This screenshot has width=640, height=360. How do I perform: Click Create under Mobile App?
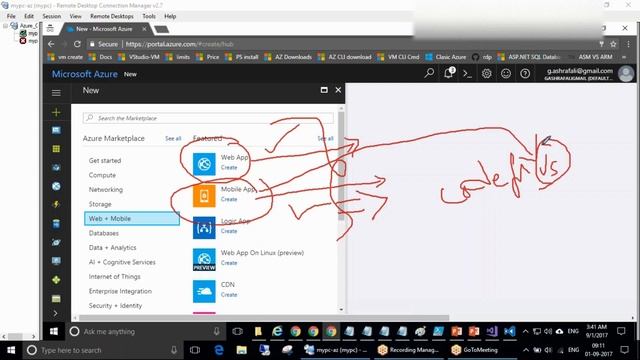[x=229, y=199]
